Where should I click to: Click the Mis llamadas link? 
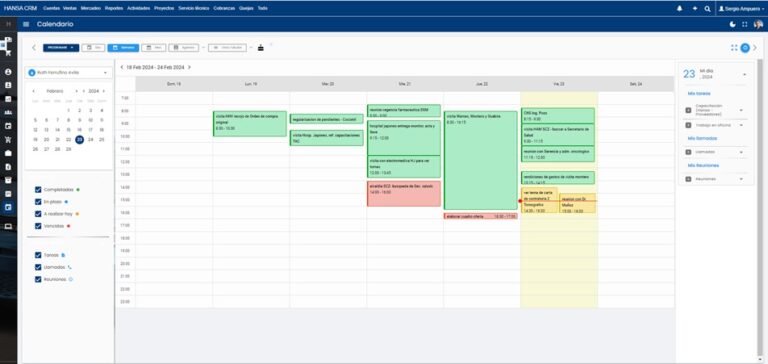701,139
